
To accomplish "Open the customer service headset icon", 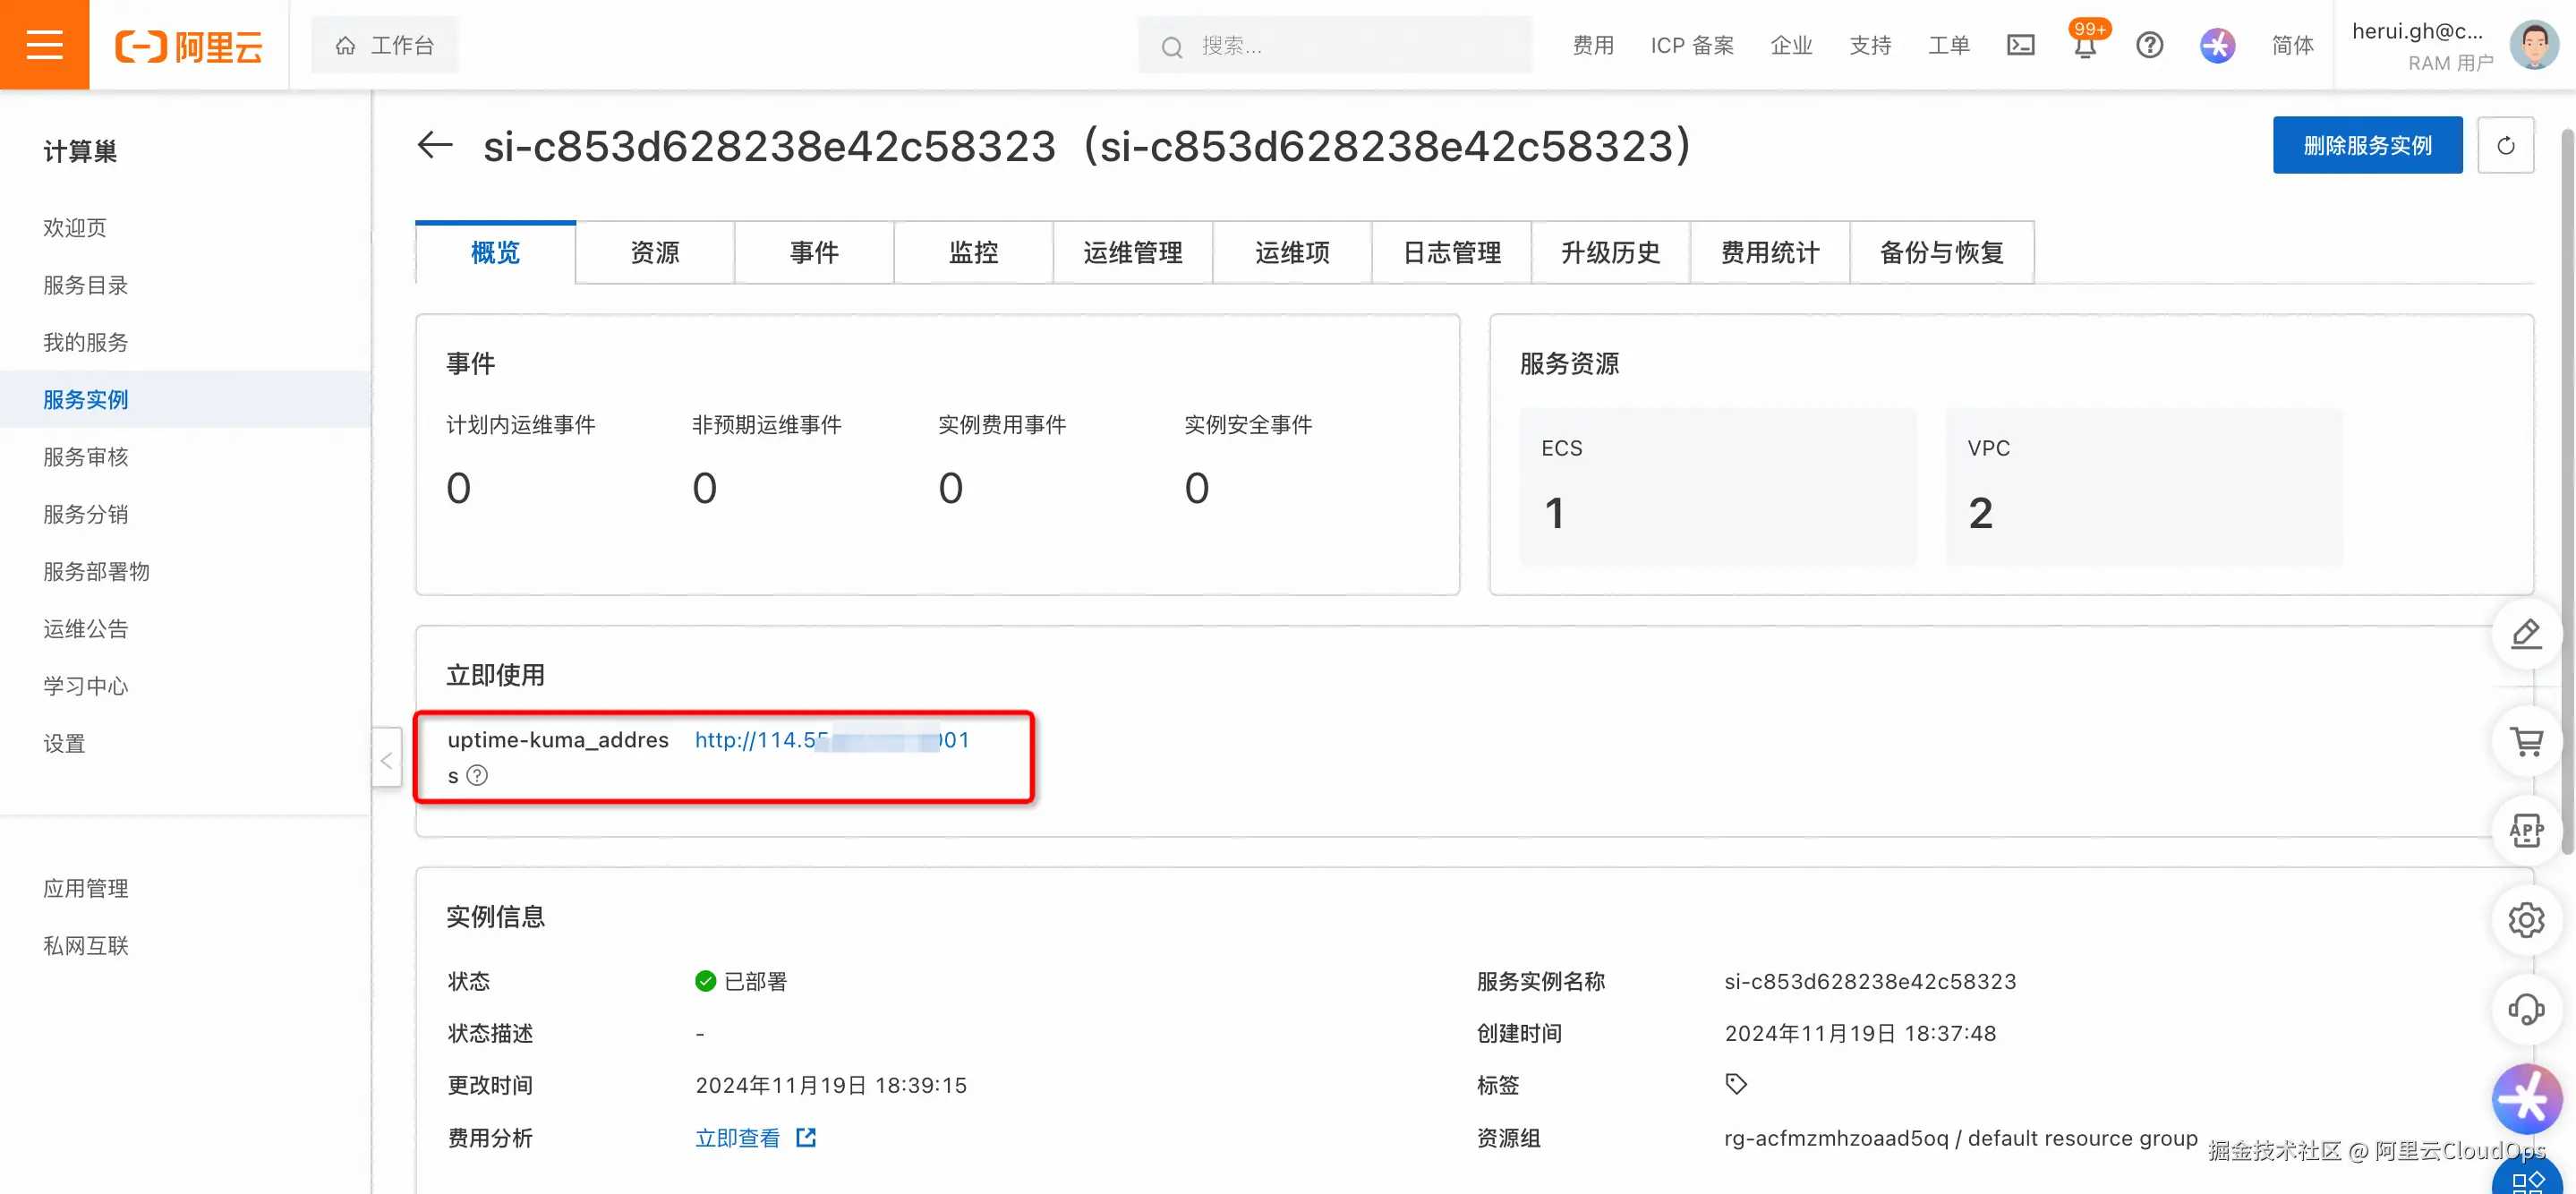I will [x=2526, y=1008].
